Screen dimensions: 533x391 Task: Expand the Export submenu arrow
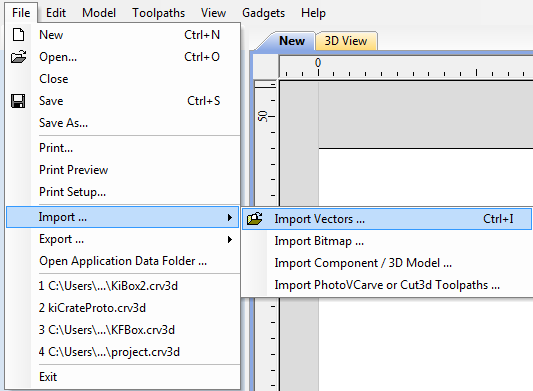pos(230,239)
